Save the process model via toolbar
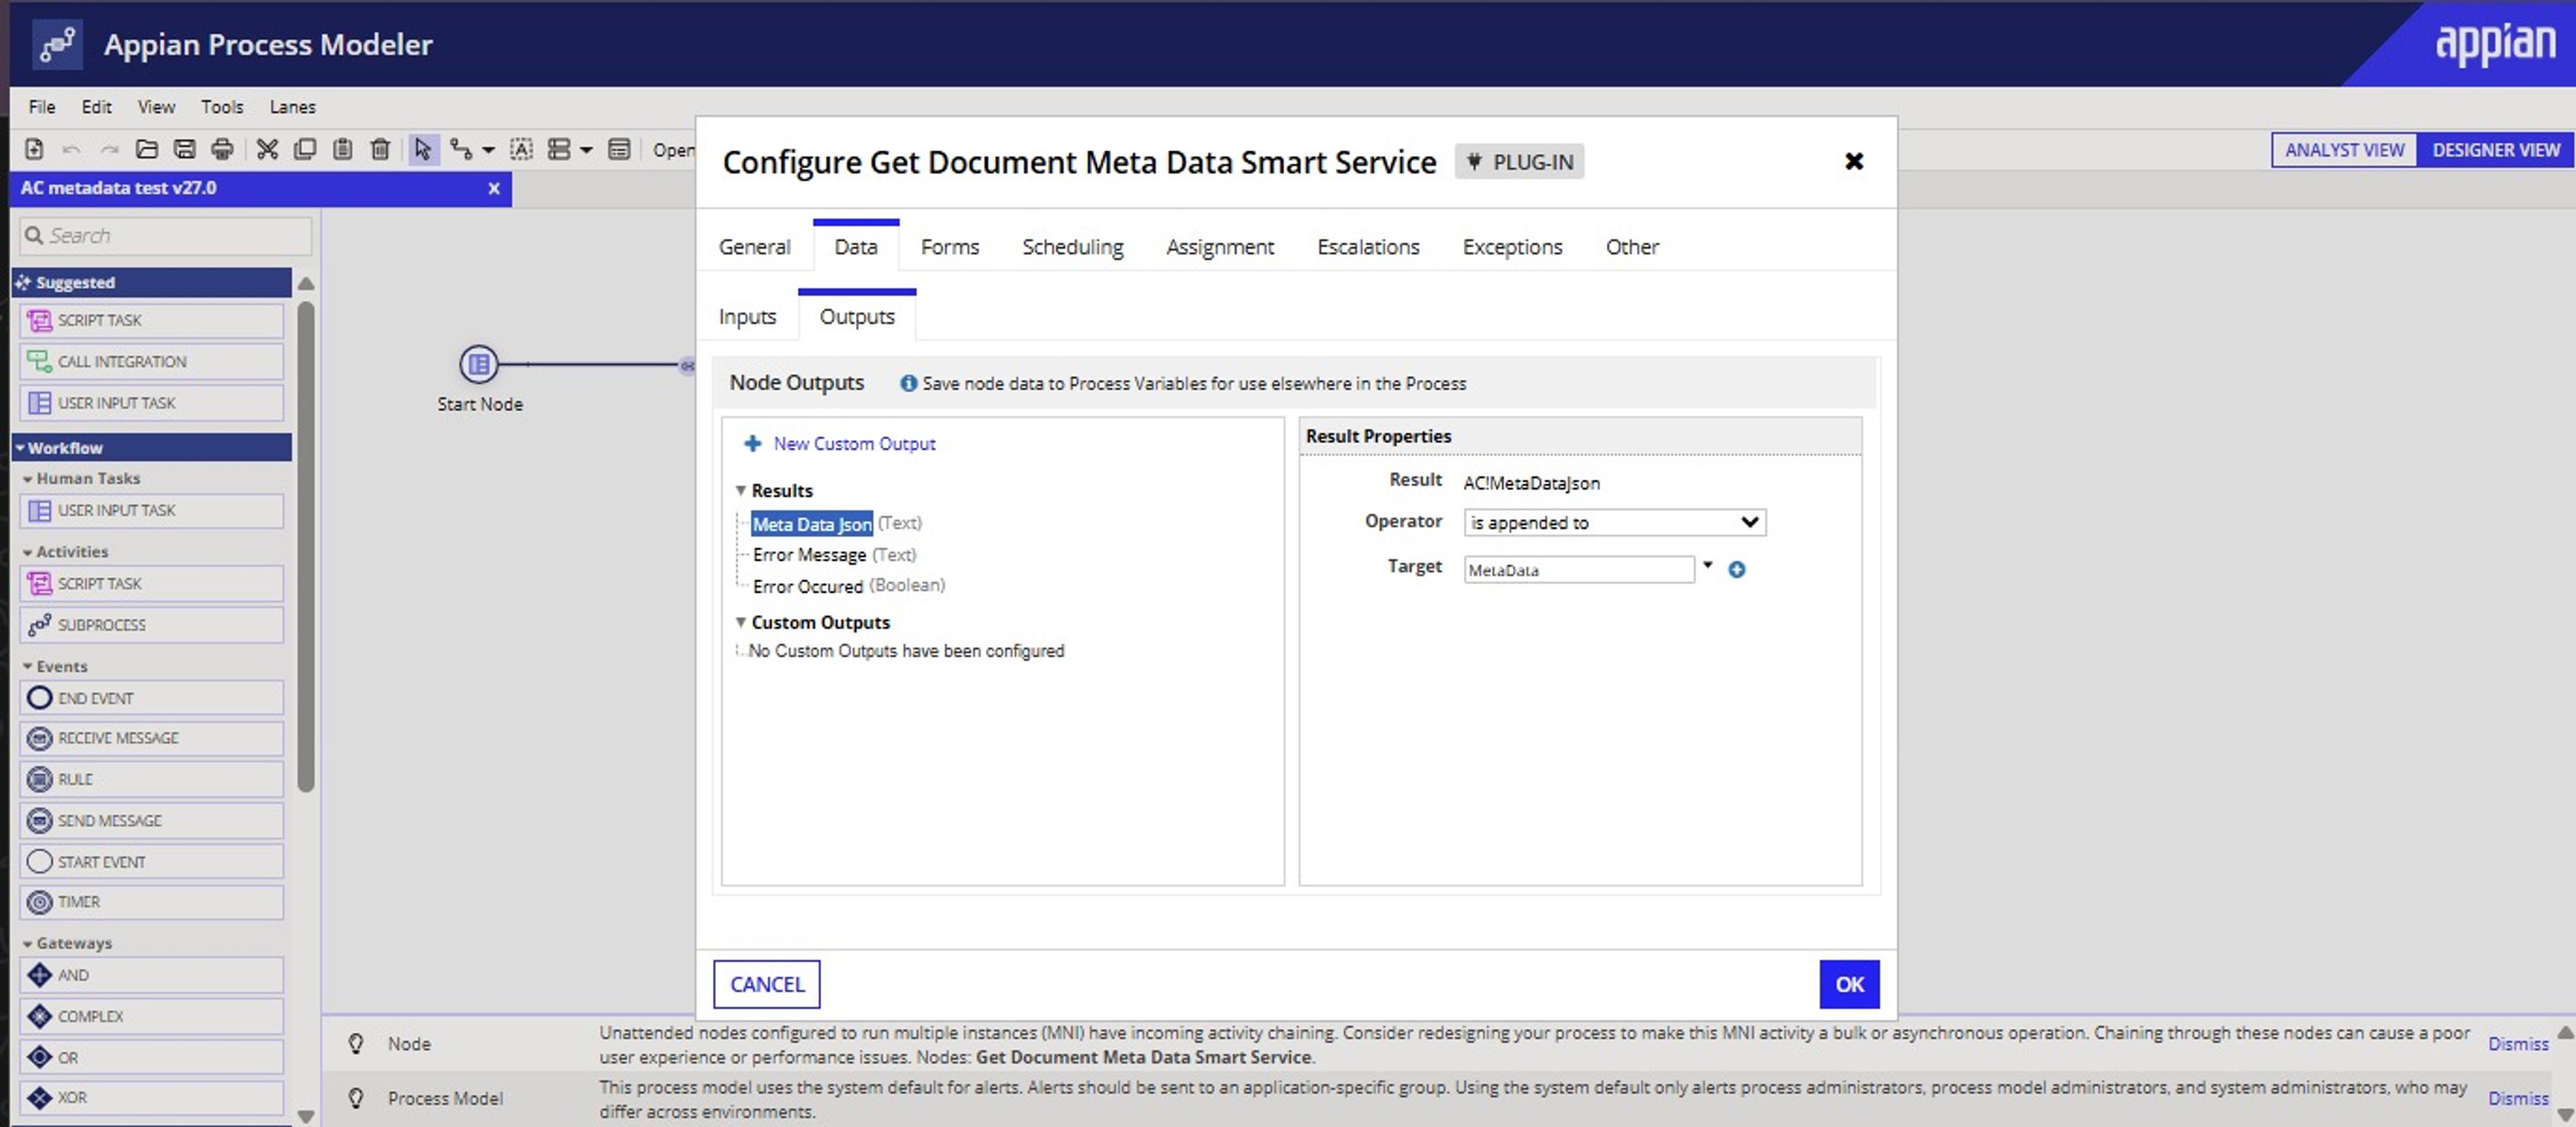 [x=185, y=149]
